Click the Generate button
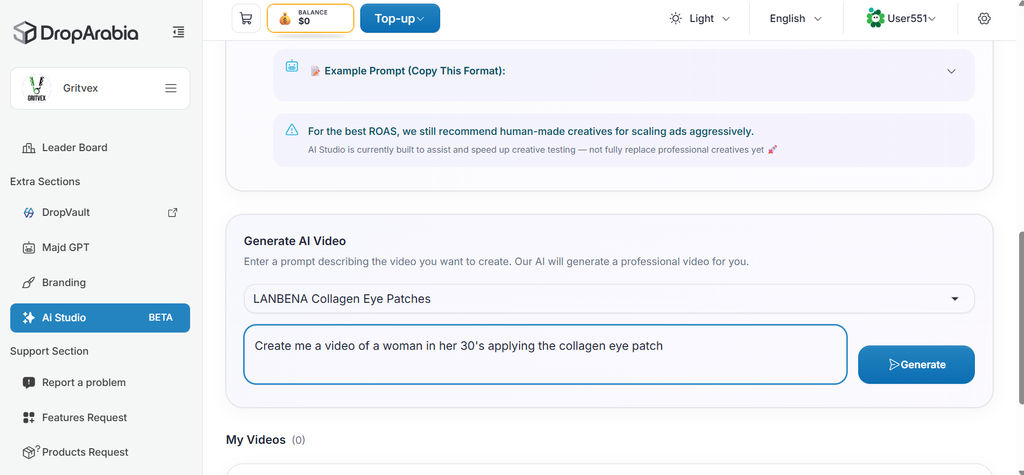1024x475 pixels. point(916,365)
